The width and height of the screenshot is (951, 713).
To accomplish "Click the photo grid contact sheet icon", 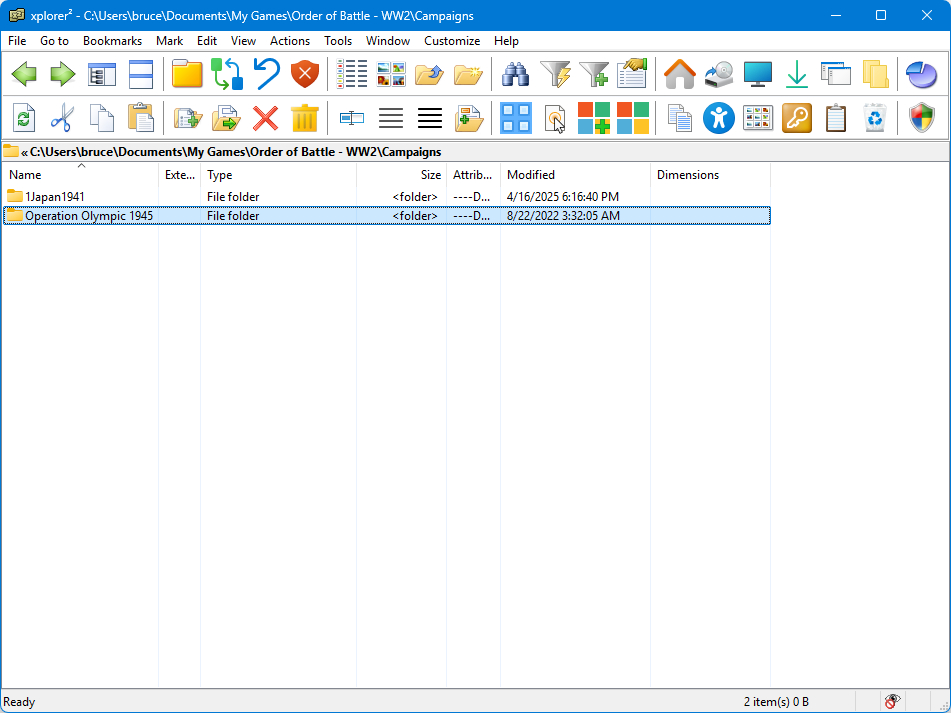I will tap(758, 118).
